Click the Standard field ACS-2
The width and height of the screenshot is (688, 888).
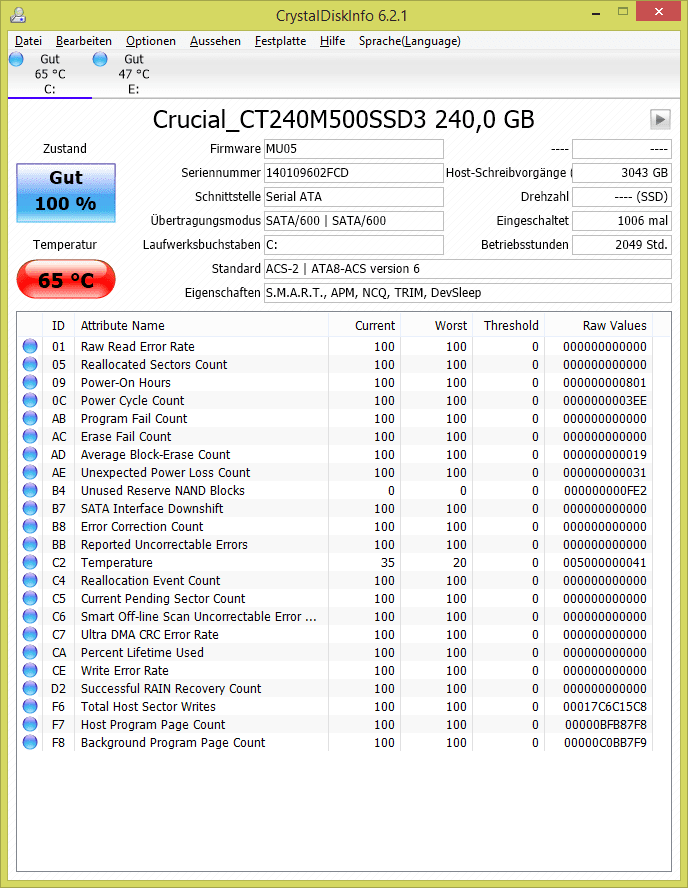click(468, 268)
